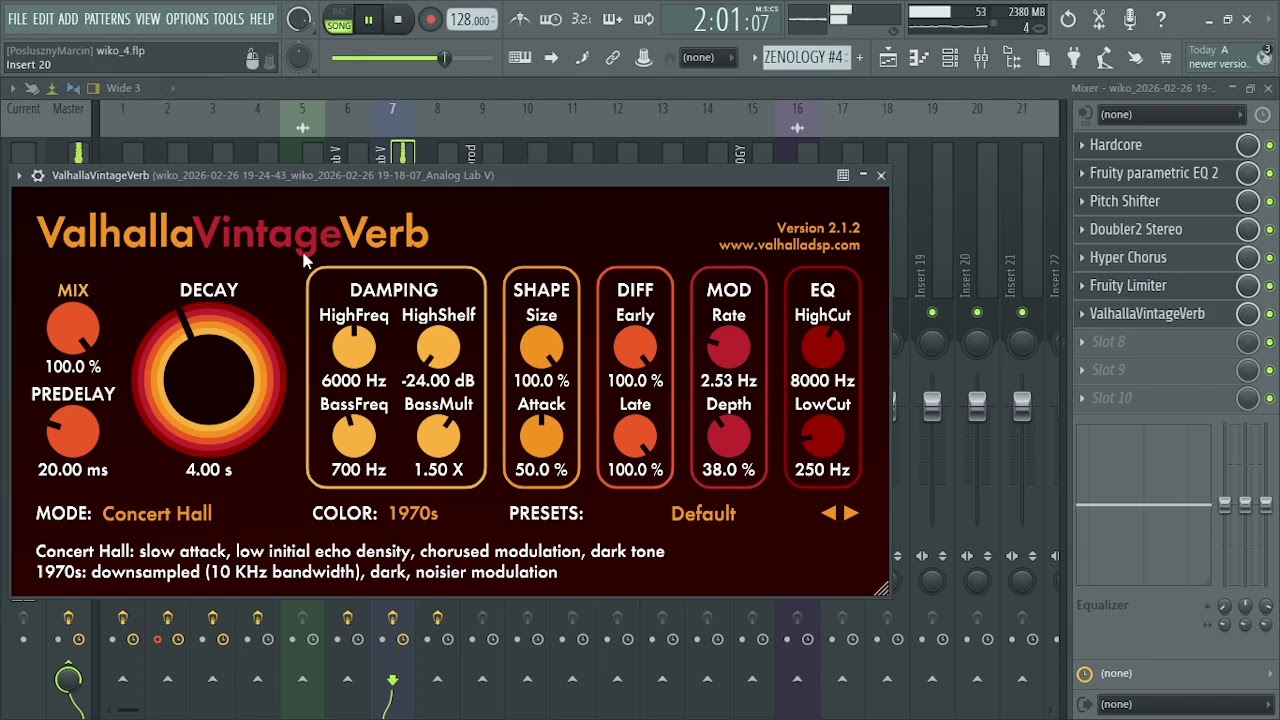Viewport: 1280px width, 720px height.
Task: Open the project picker (pages) icon
Action: point(1043,58)
